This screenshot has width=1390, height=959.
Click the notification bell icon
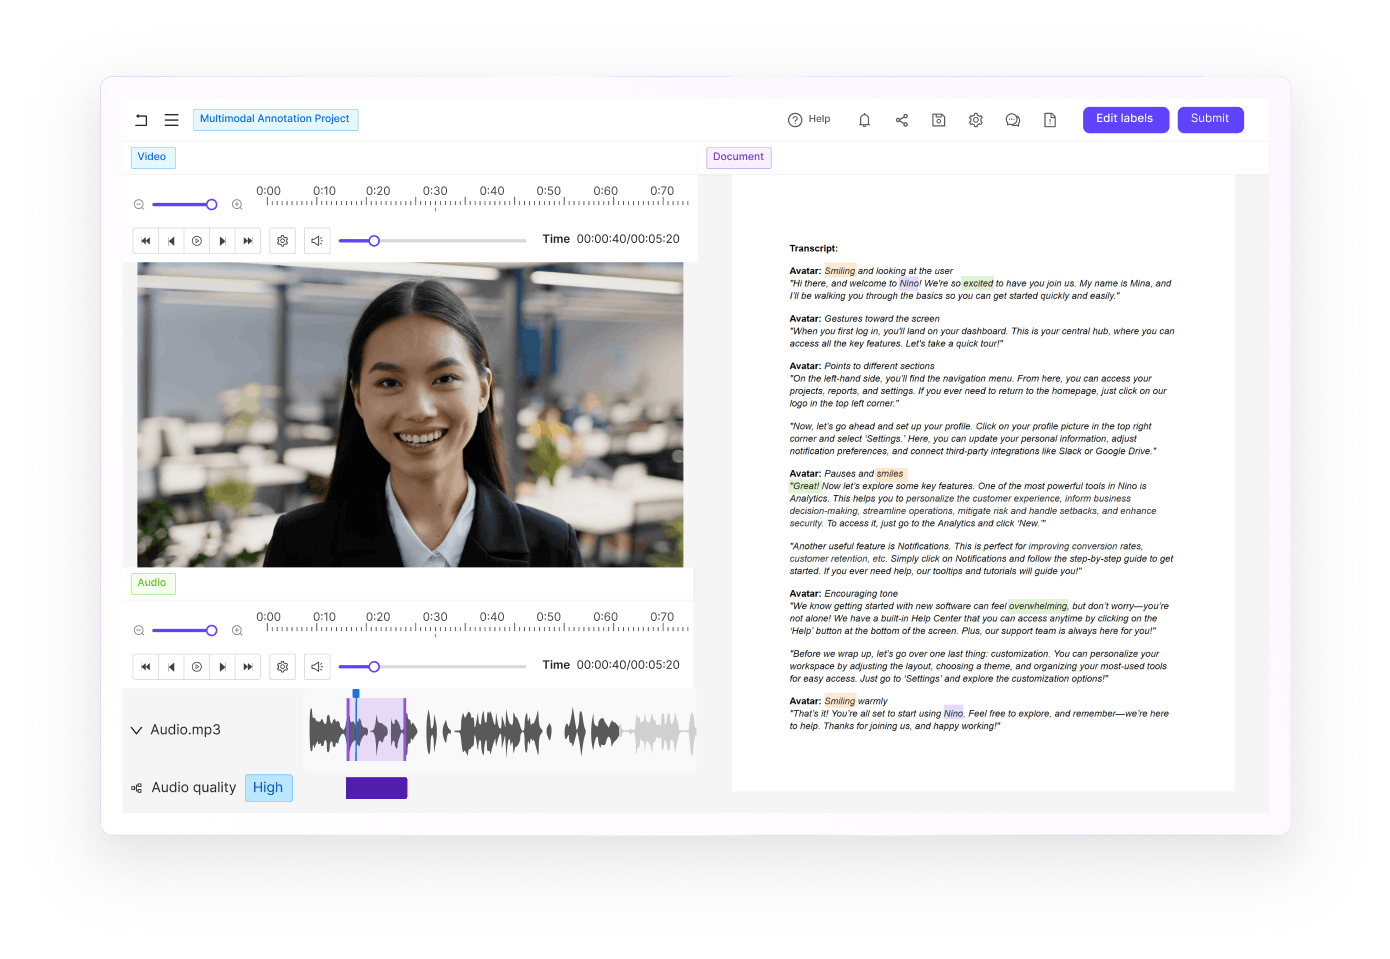coord(864,120)
